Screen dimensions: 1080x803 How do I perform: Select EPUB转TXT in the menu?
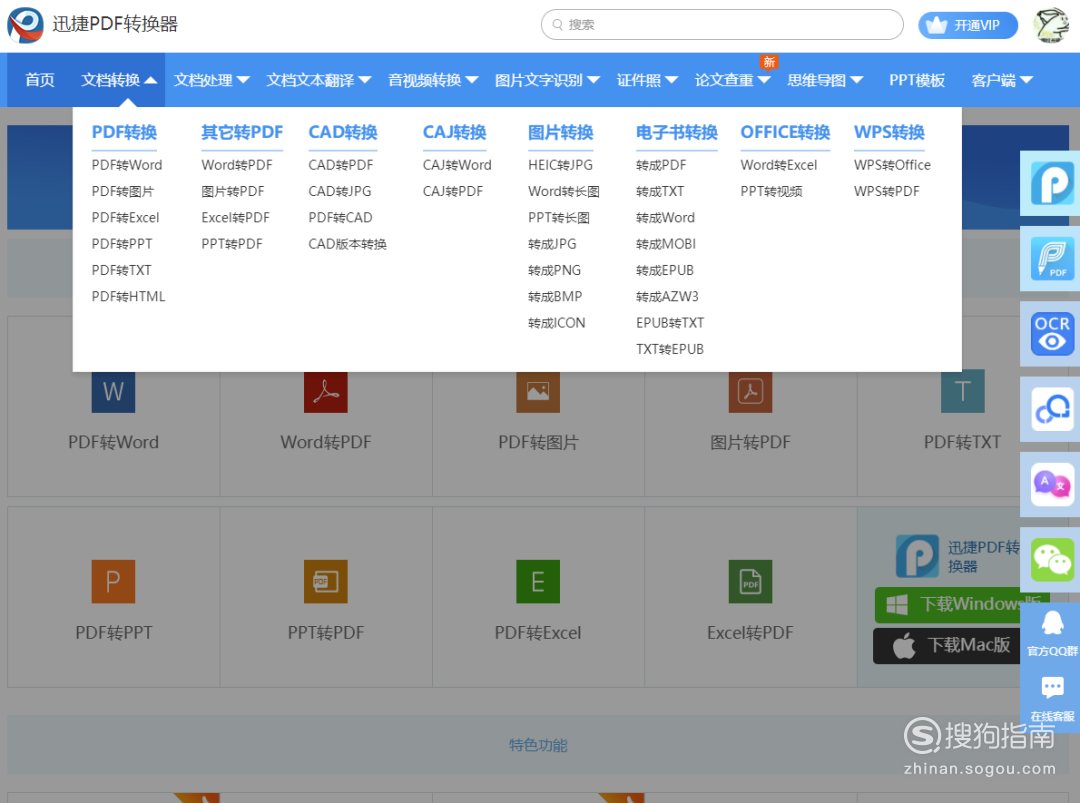coord(669,323)
